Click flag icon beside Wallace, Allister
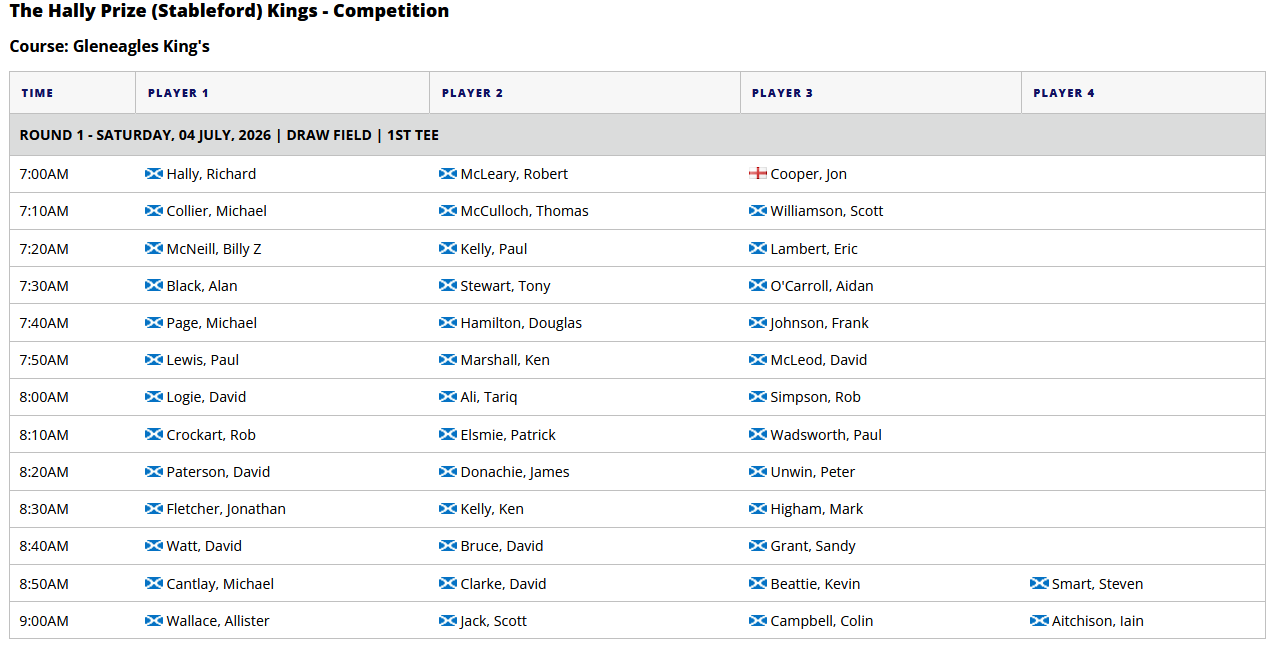The image size is (1276, 647). (154, 621)
